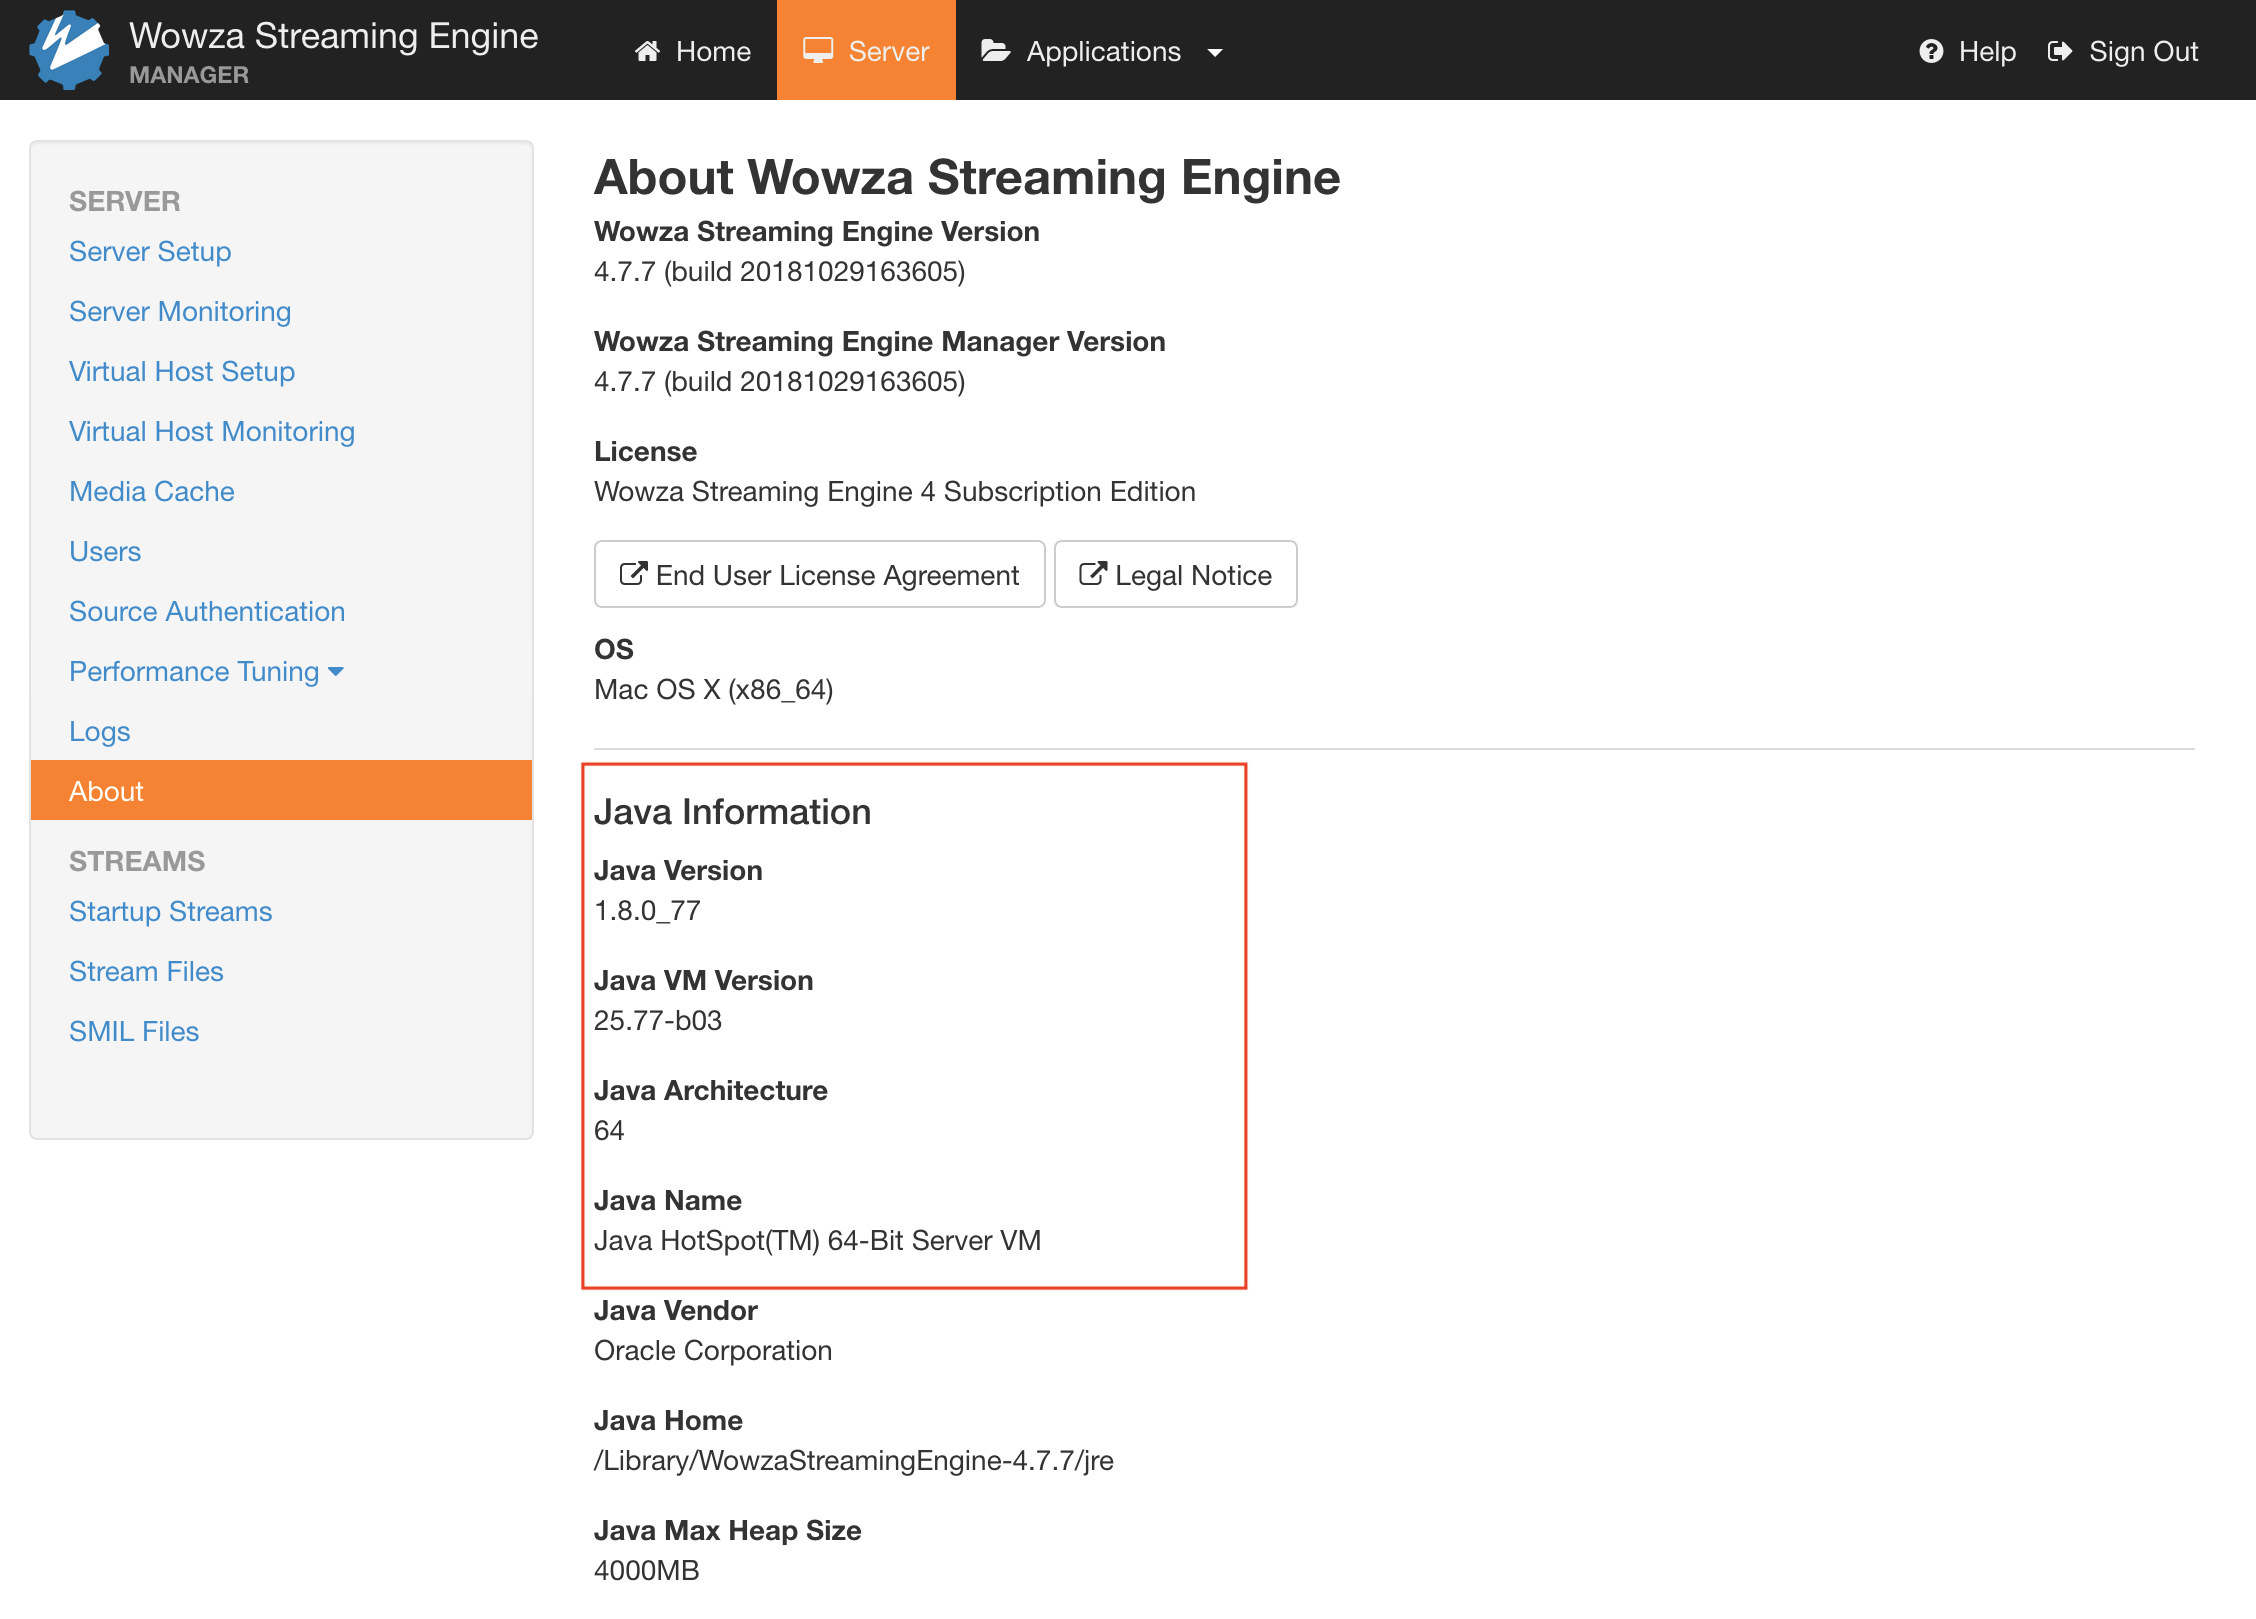This screenshot has width=2256, height=1619.
Task: Click the Help question mark icon
Action: coord(1931,51)
